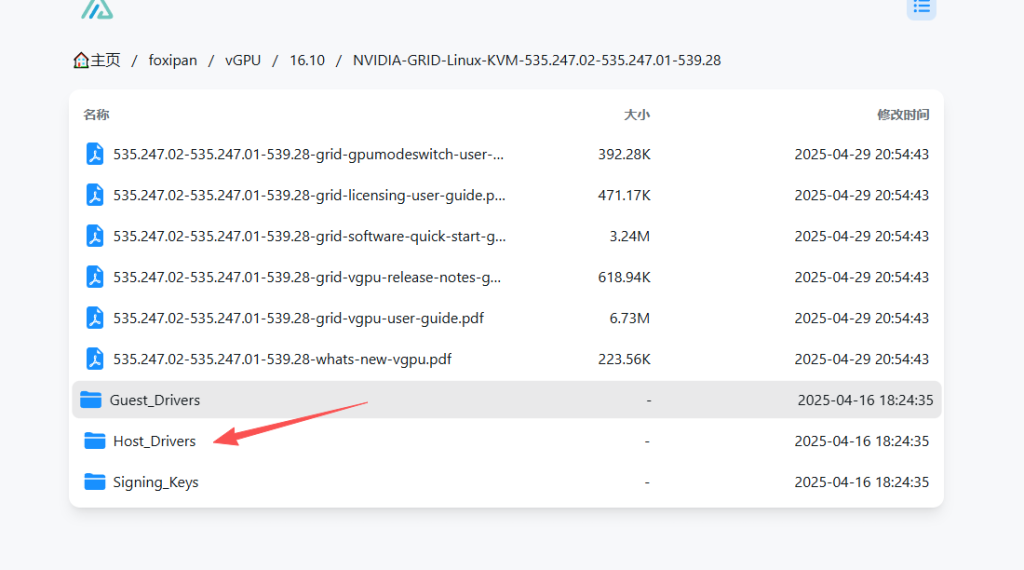Toggle the list view layout icon
This screenshot has height=570, width=1024.
[921, 7]
